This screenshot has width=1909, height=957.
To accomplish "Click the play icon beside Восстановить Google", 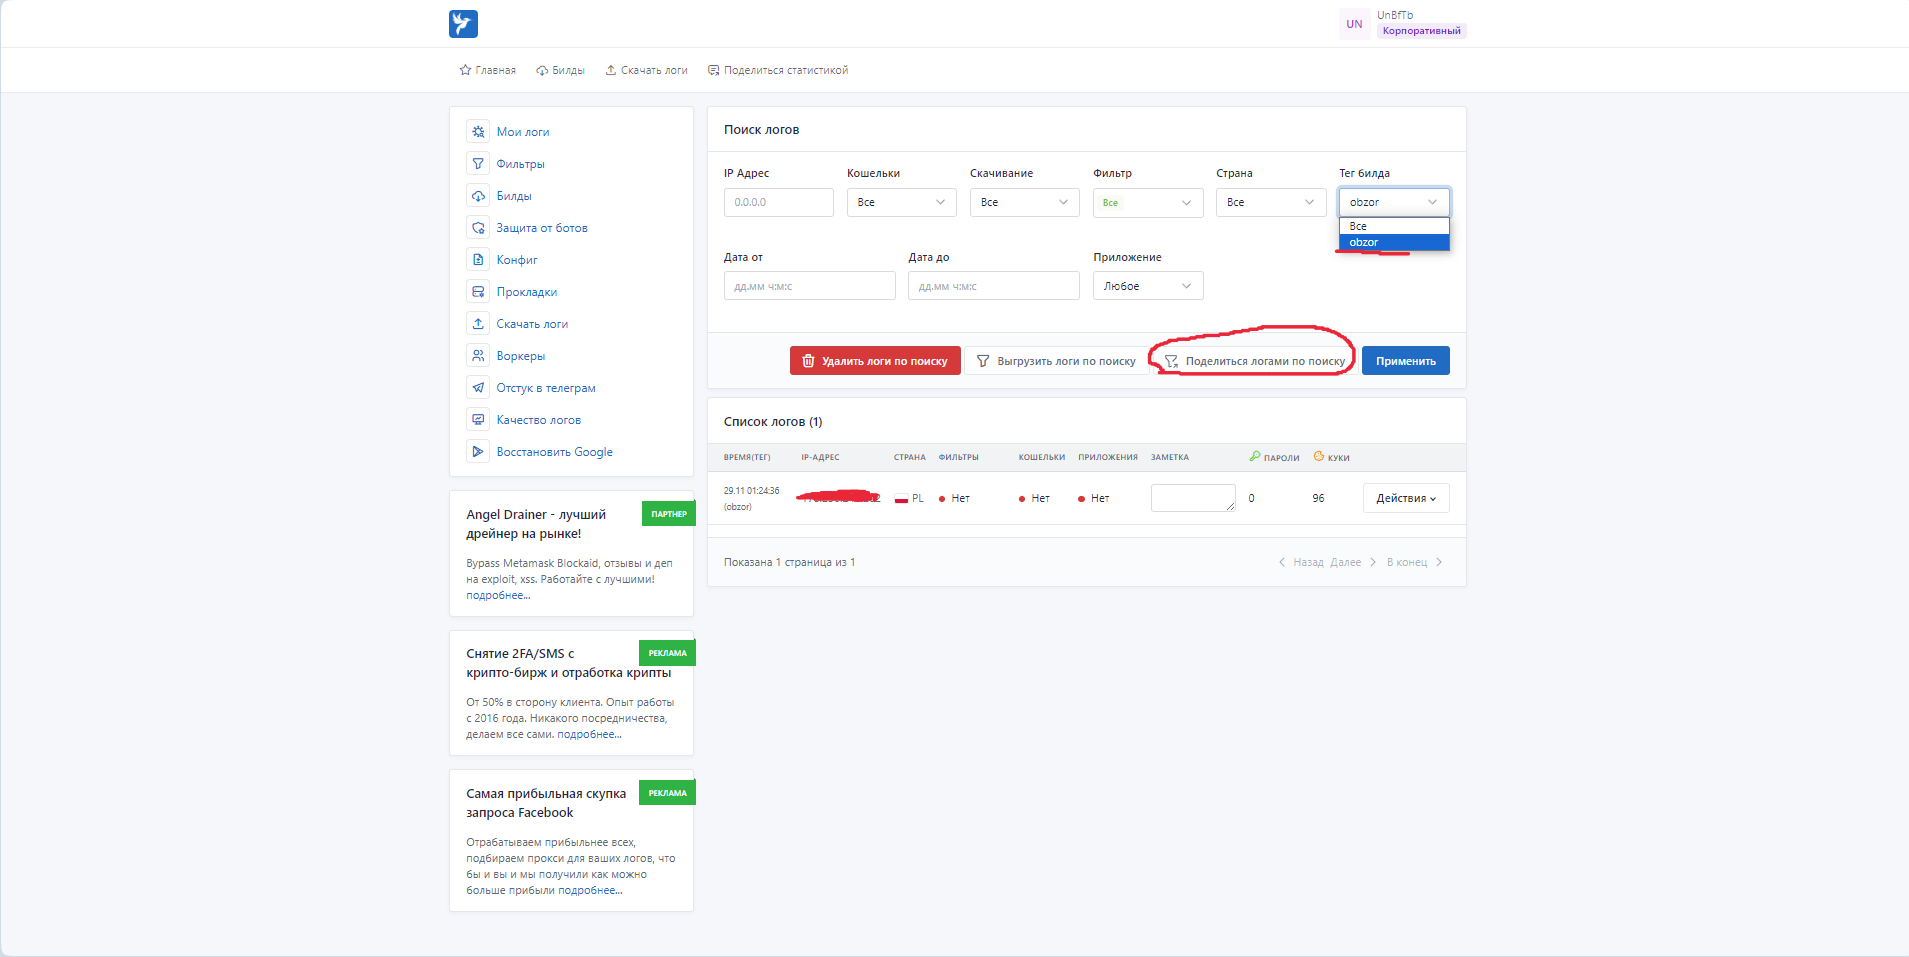I will [478, 452].
